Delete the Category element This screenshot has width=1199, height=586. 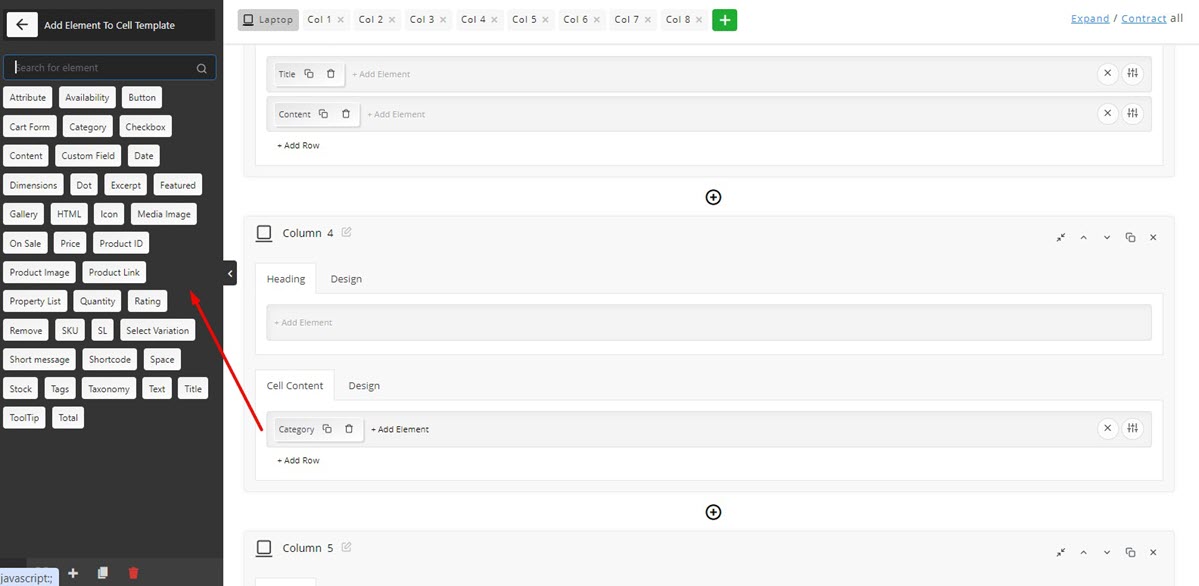tap(349, 429)
